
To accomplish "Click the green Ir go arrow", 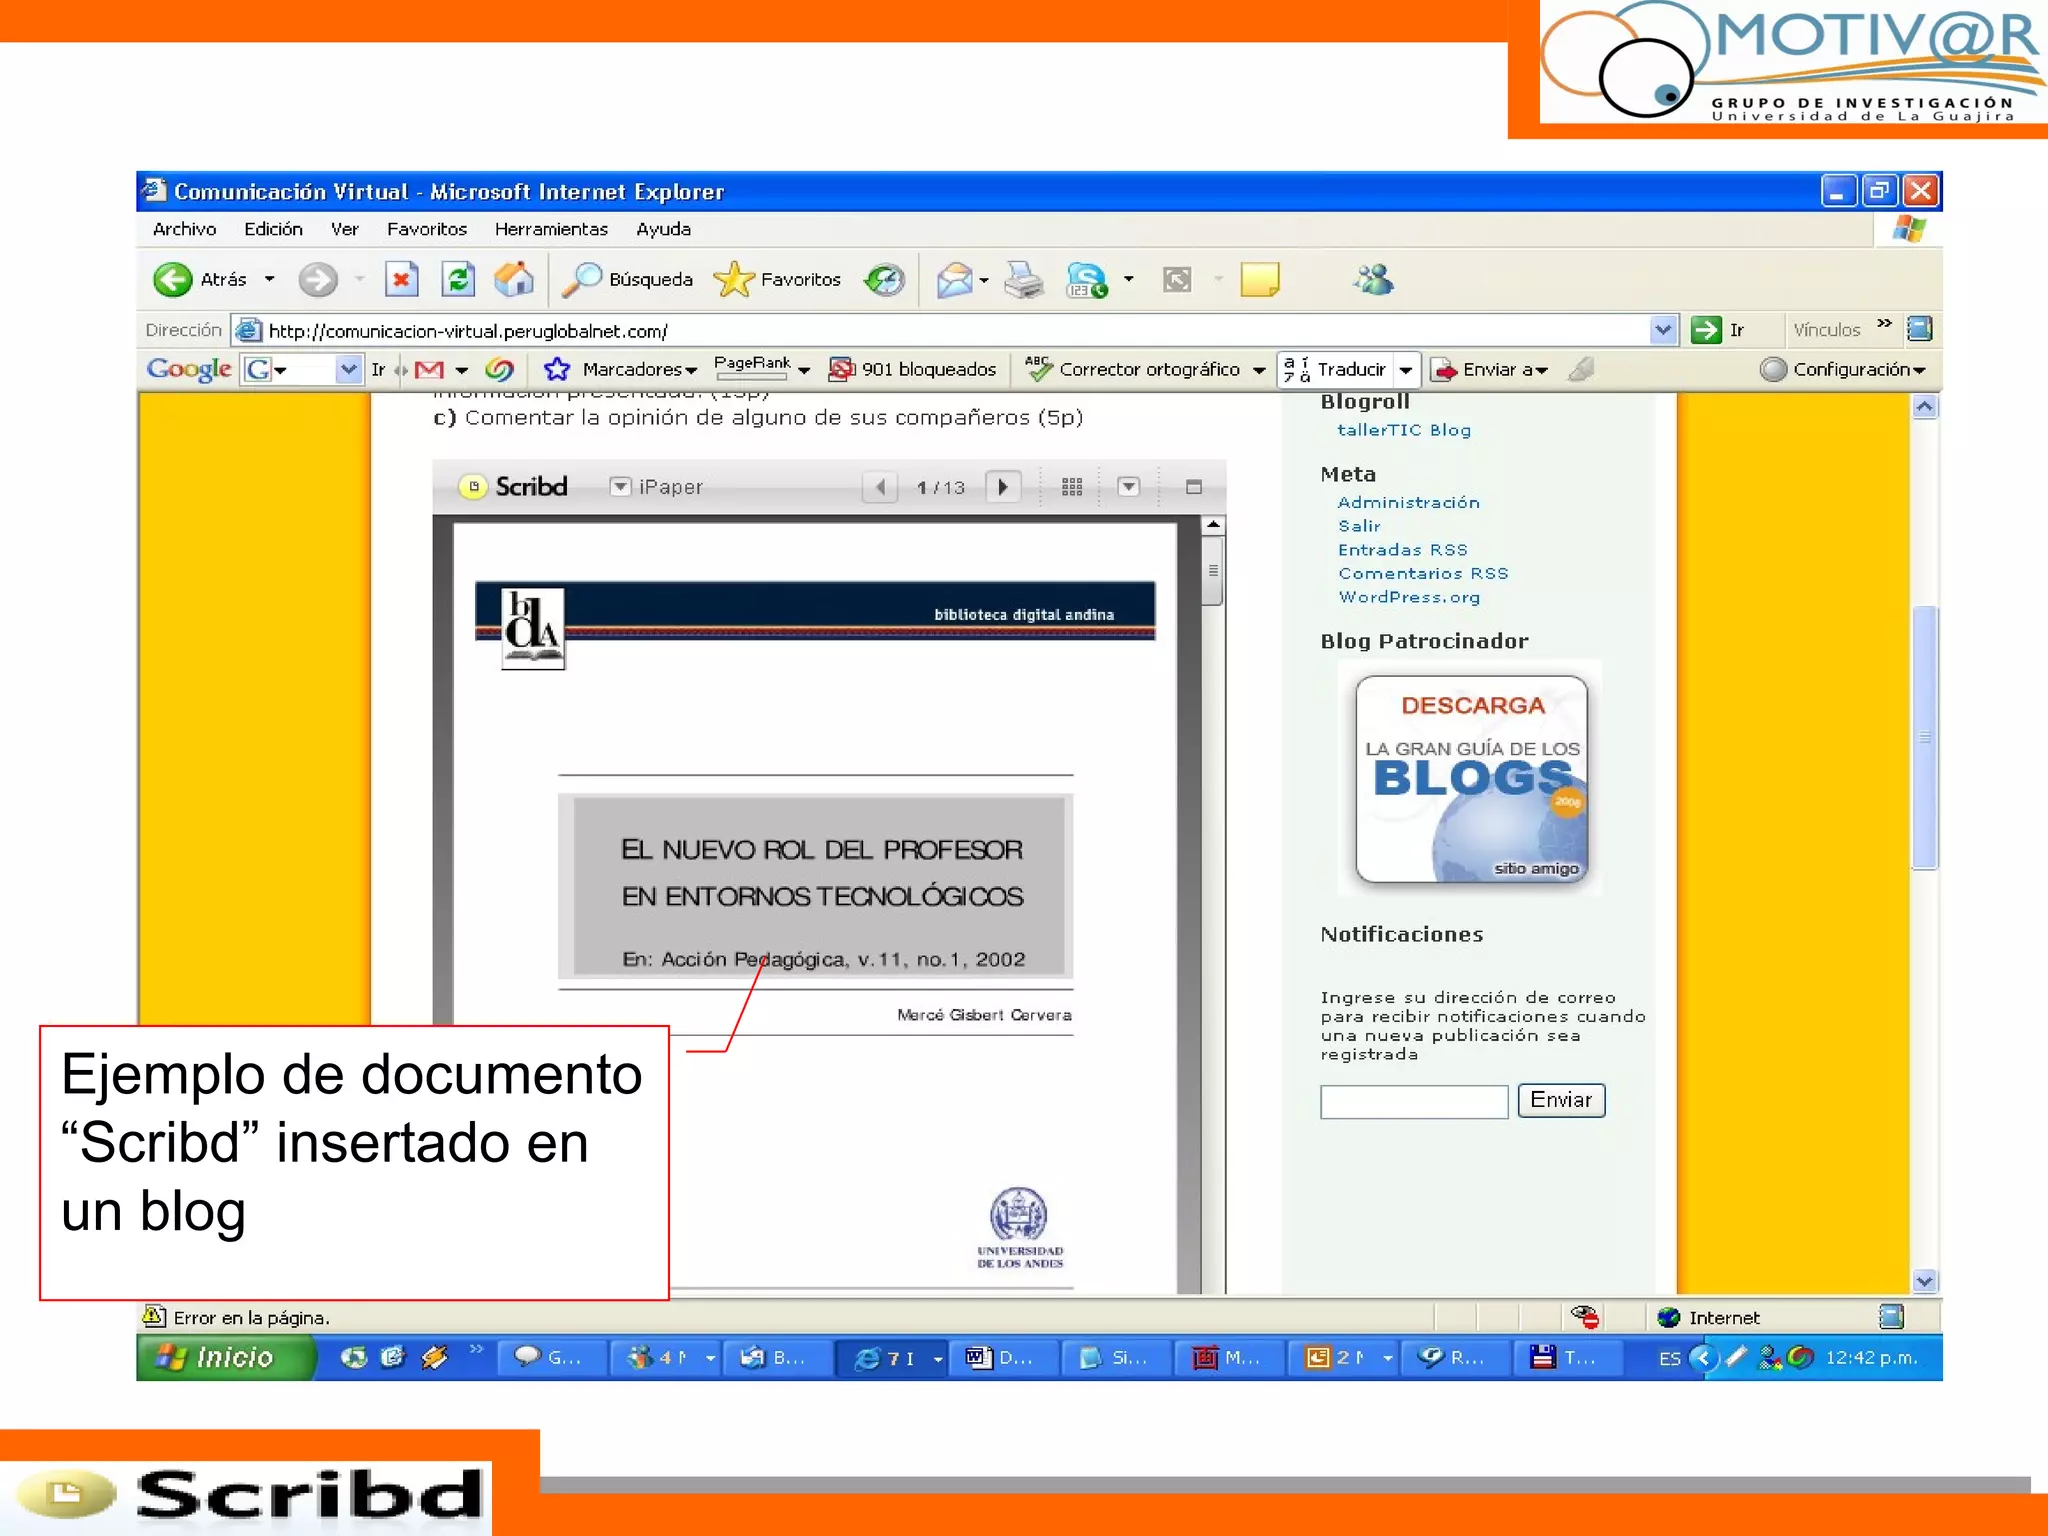I will click(1706, 330).
